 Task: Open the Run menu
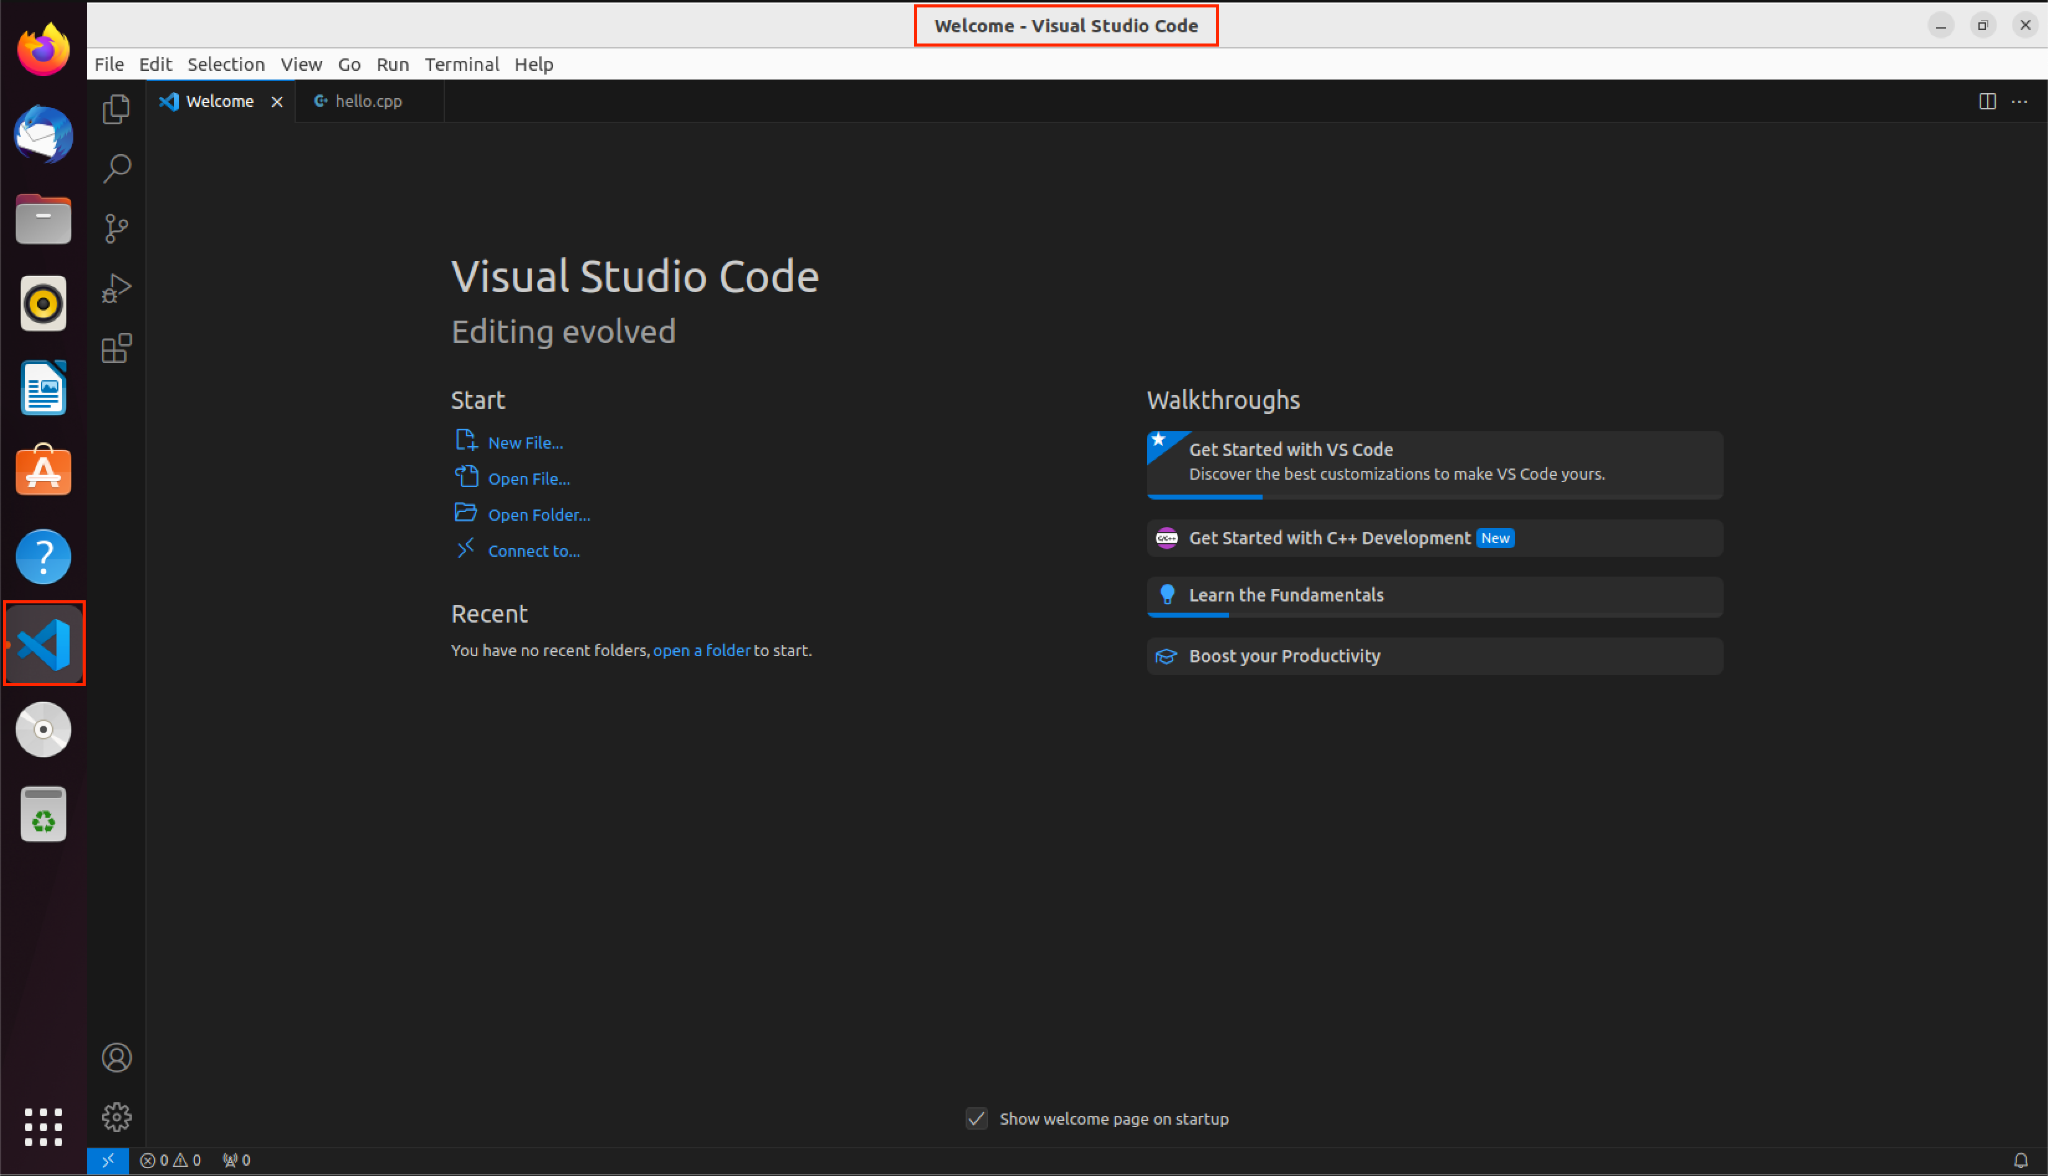393,64
